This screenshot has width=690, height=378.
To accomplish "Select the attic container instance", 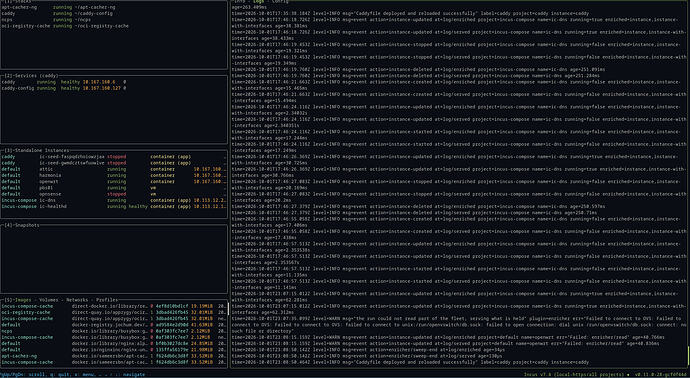I will [x=114, y=169].
